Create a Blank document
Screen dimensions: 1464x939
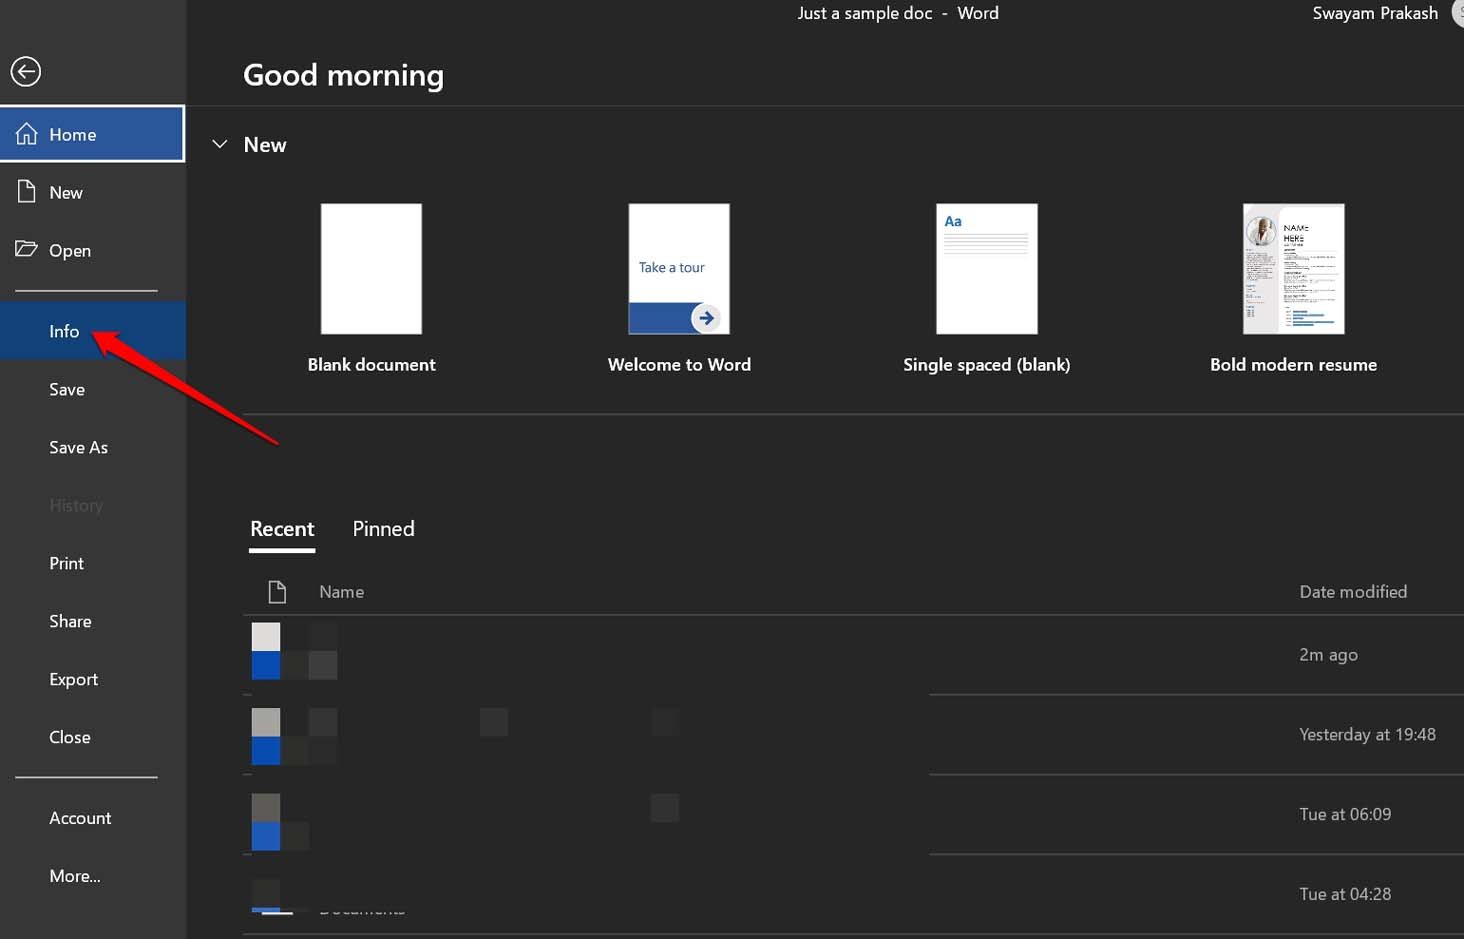pyautogui.click(x=371, y=289)
